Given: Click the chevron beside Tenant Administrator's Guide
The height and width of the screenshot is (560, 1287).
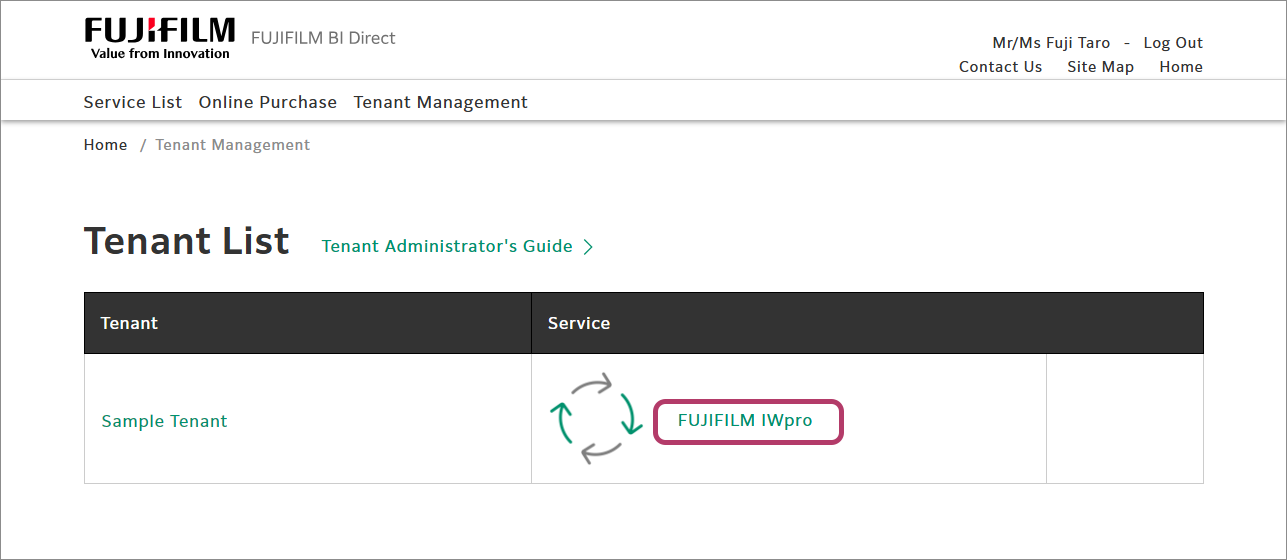Looking at the screenshot, I should pyautogui.click(x=588, y=247).
